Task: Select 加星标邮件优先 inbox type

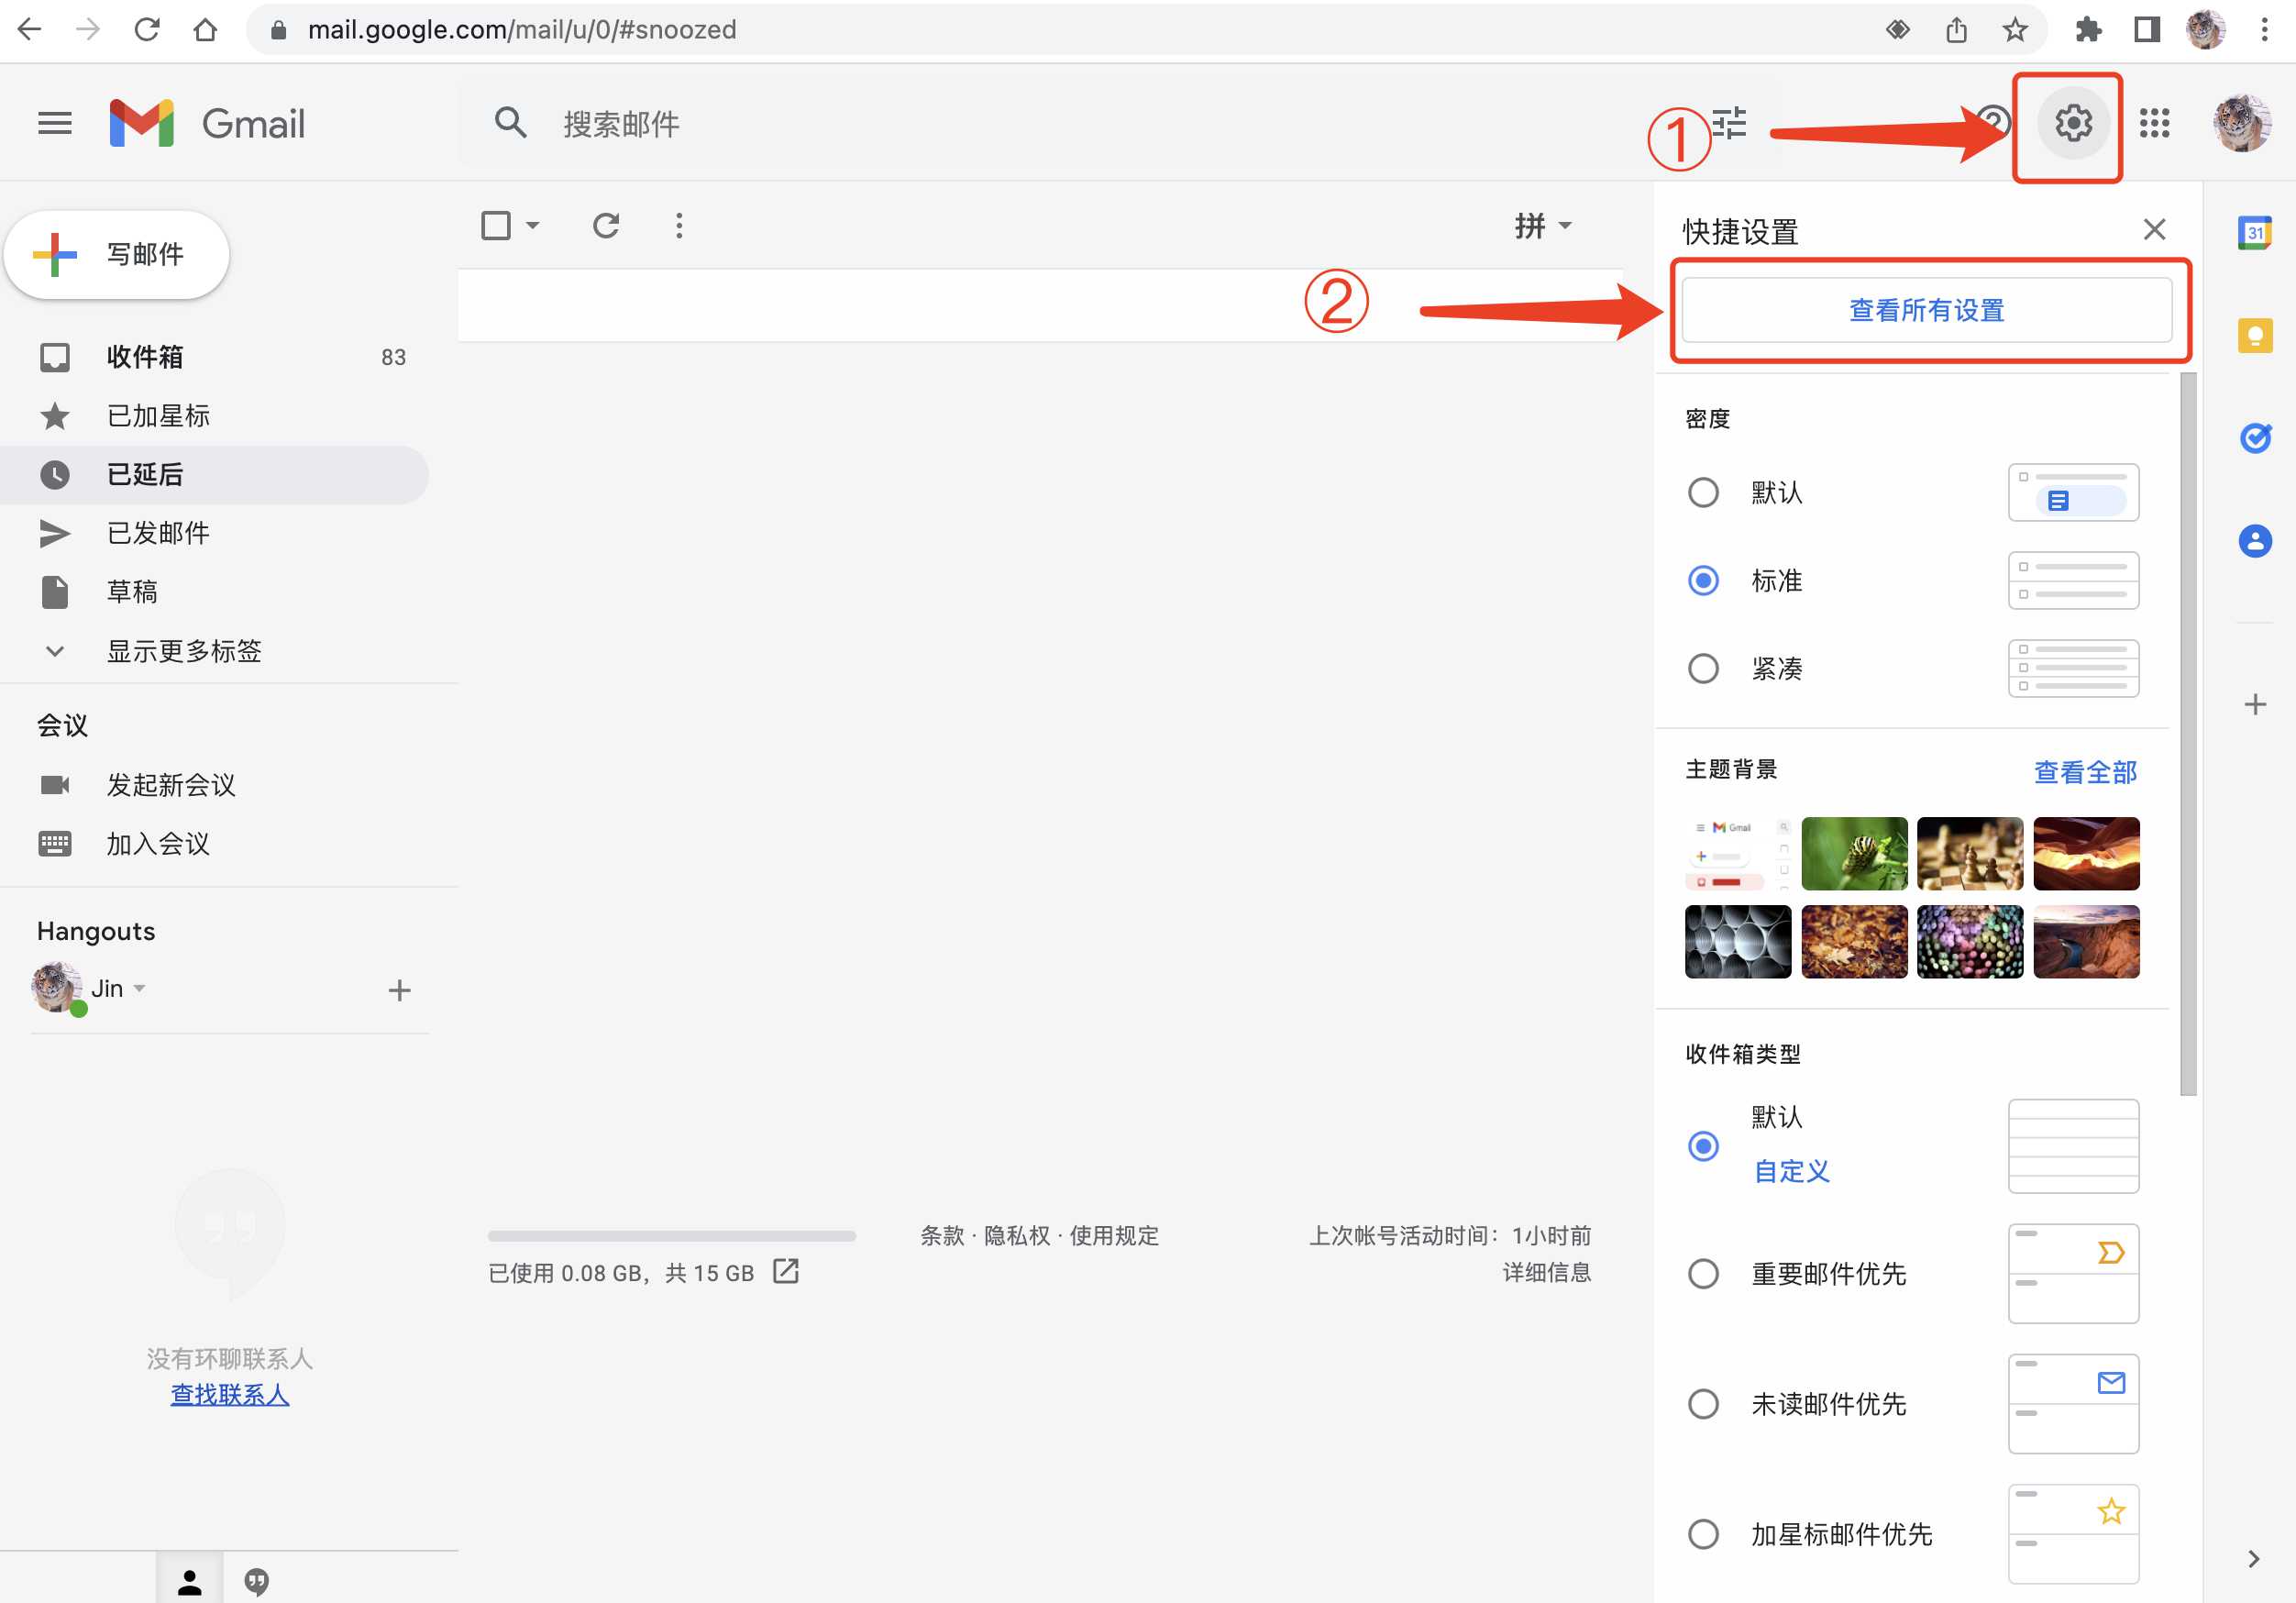Action: point(1703,1534)
